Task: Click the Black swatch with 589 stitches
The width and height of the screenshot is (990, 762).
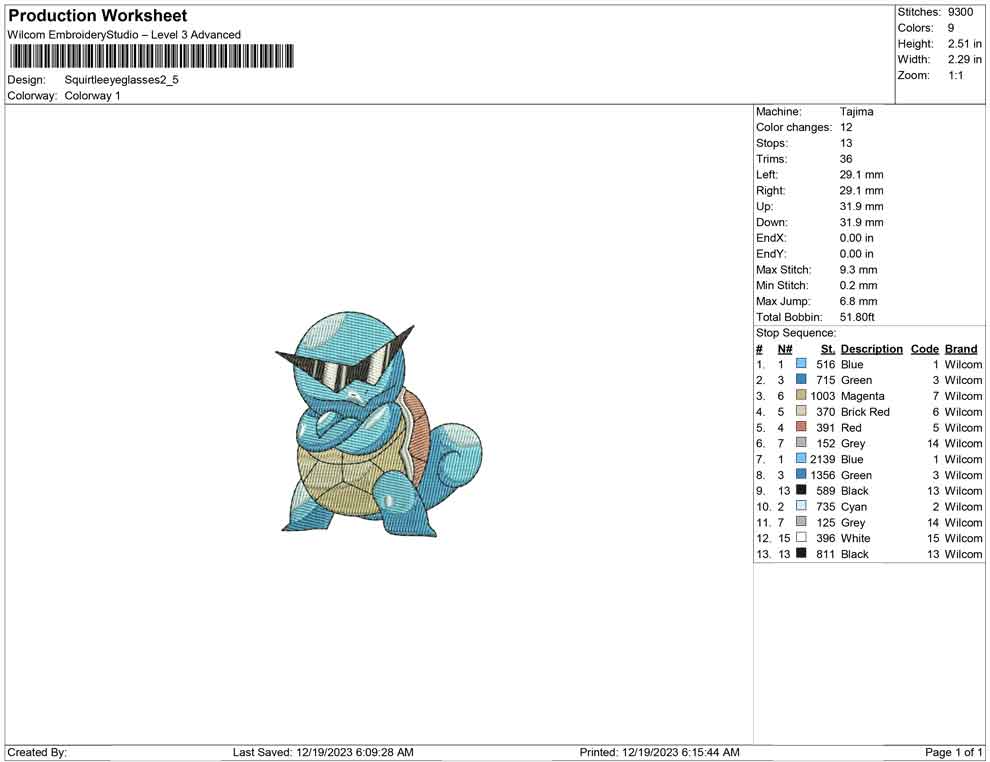Action: pos(801,490)
